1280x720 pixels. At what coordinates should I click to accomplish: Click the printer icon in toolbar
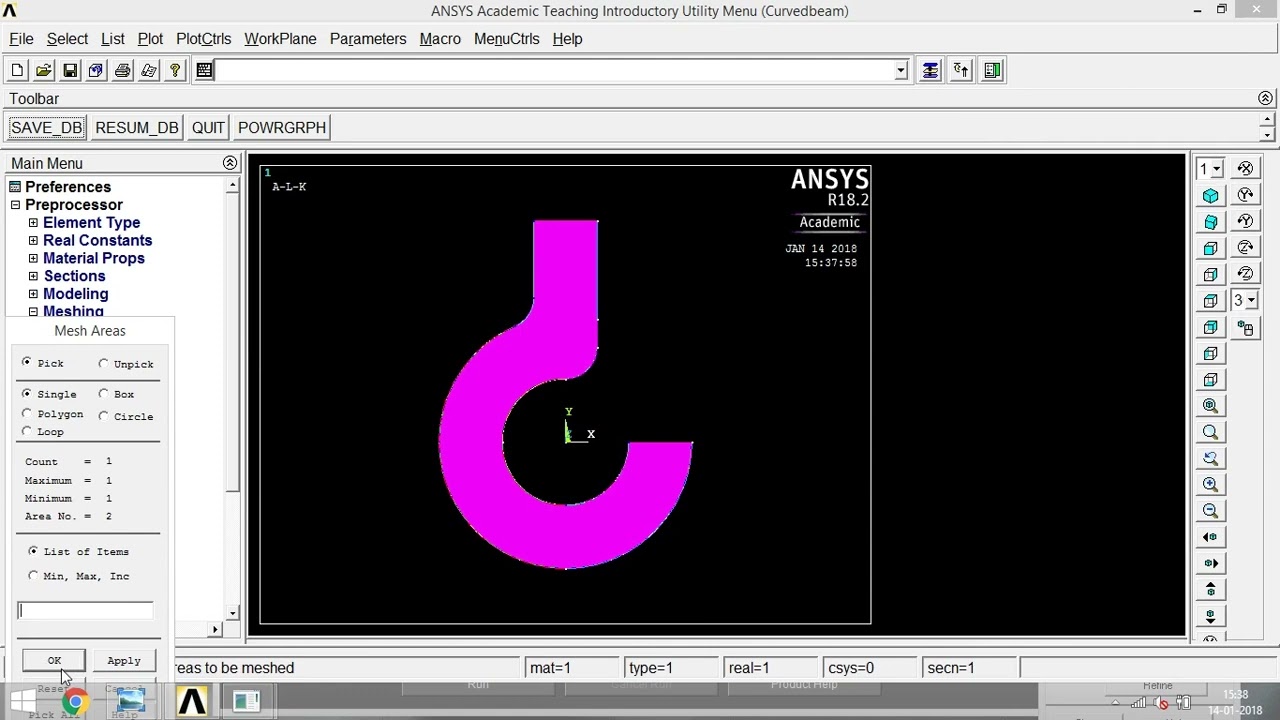122,70
